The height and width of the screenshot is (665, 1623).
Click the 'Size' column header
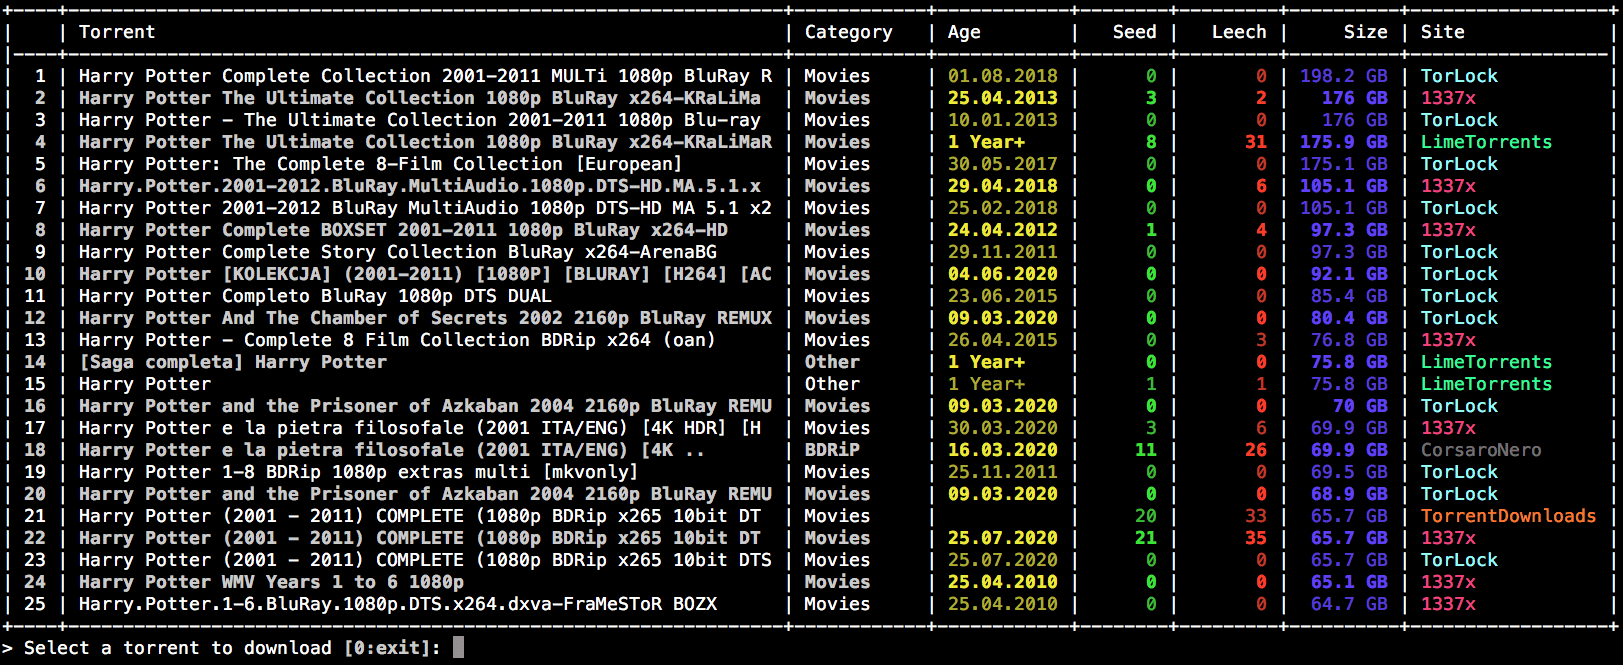click(x=1365, y=32)
